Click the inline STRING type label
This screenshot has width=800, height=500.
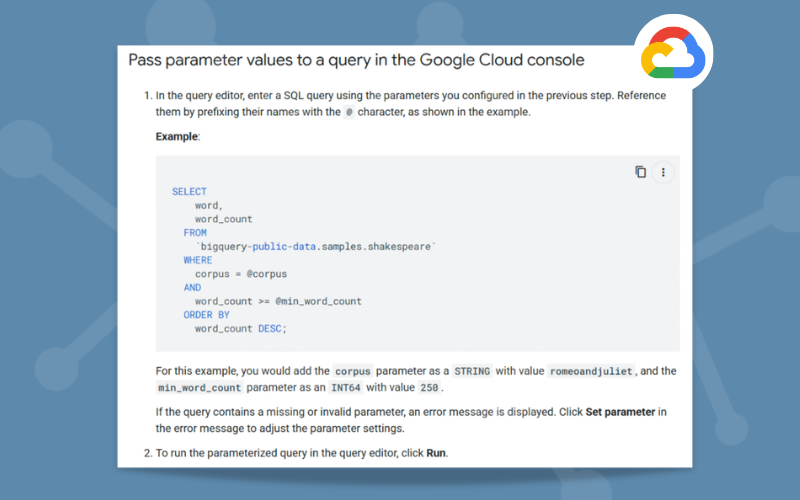[472, 371]
